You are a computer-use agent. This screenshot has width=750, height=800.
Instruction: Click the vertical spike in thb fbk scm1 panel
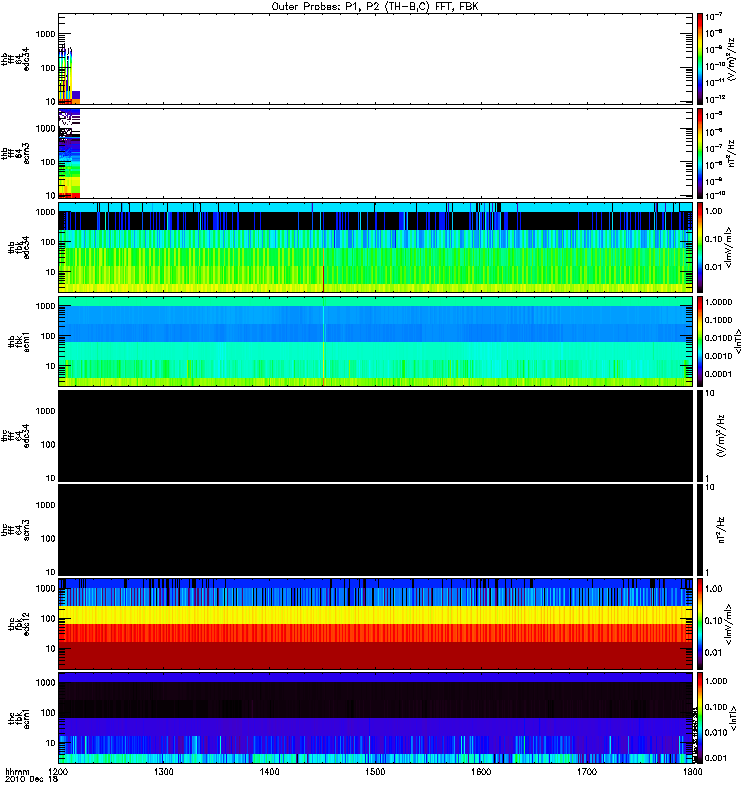(x=323, y=341)
